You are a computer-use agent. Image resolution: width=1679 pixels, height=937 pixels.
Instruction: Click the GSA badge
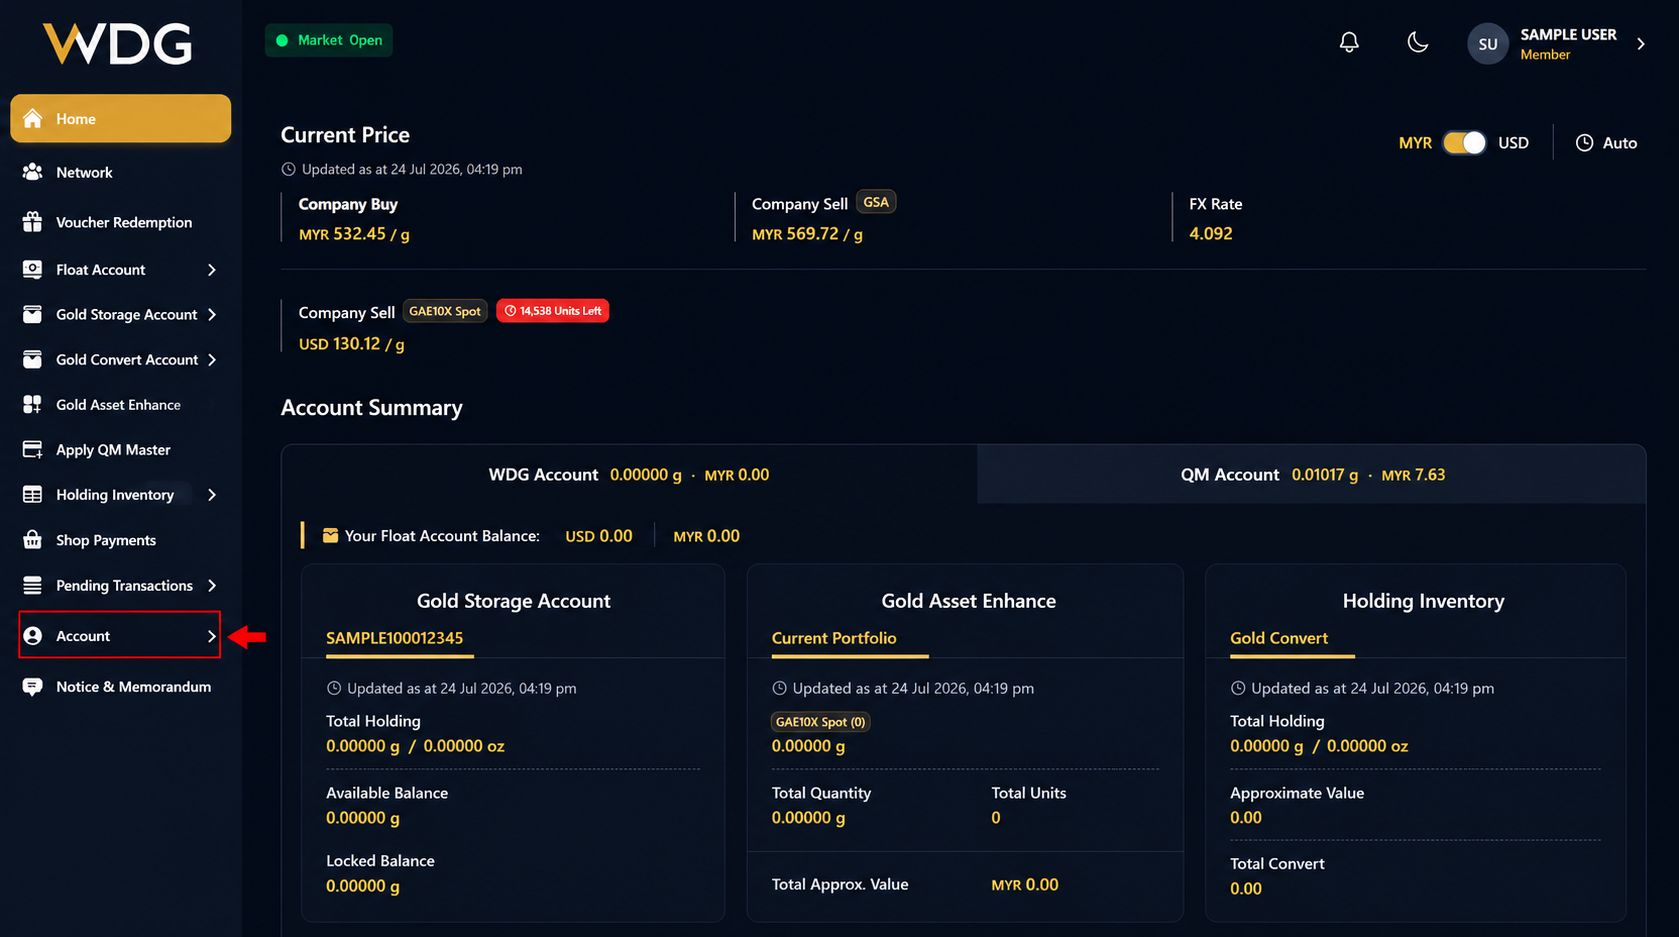pyautogui.click(x=876, y=202)
